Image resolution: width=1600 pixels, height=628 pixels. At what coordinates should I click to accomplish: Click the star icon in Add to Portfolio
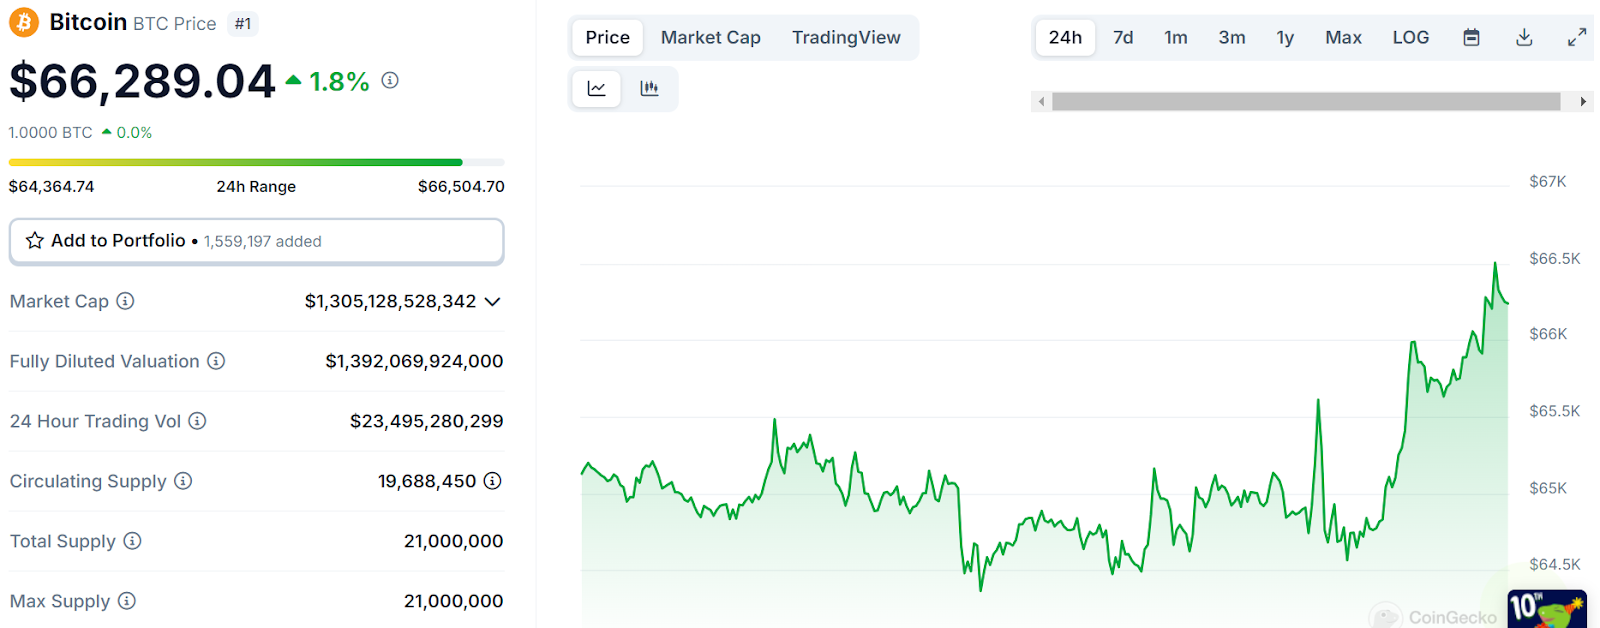(x=35, y=241)
